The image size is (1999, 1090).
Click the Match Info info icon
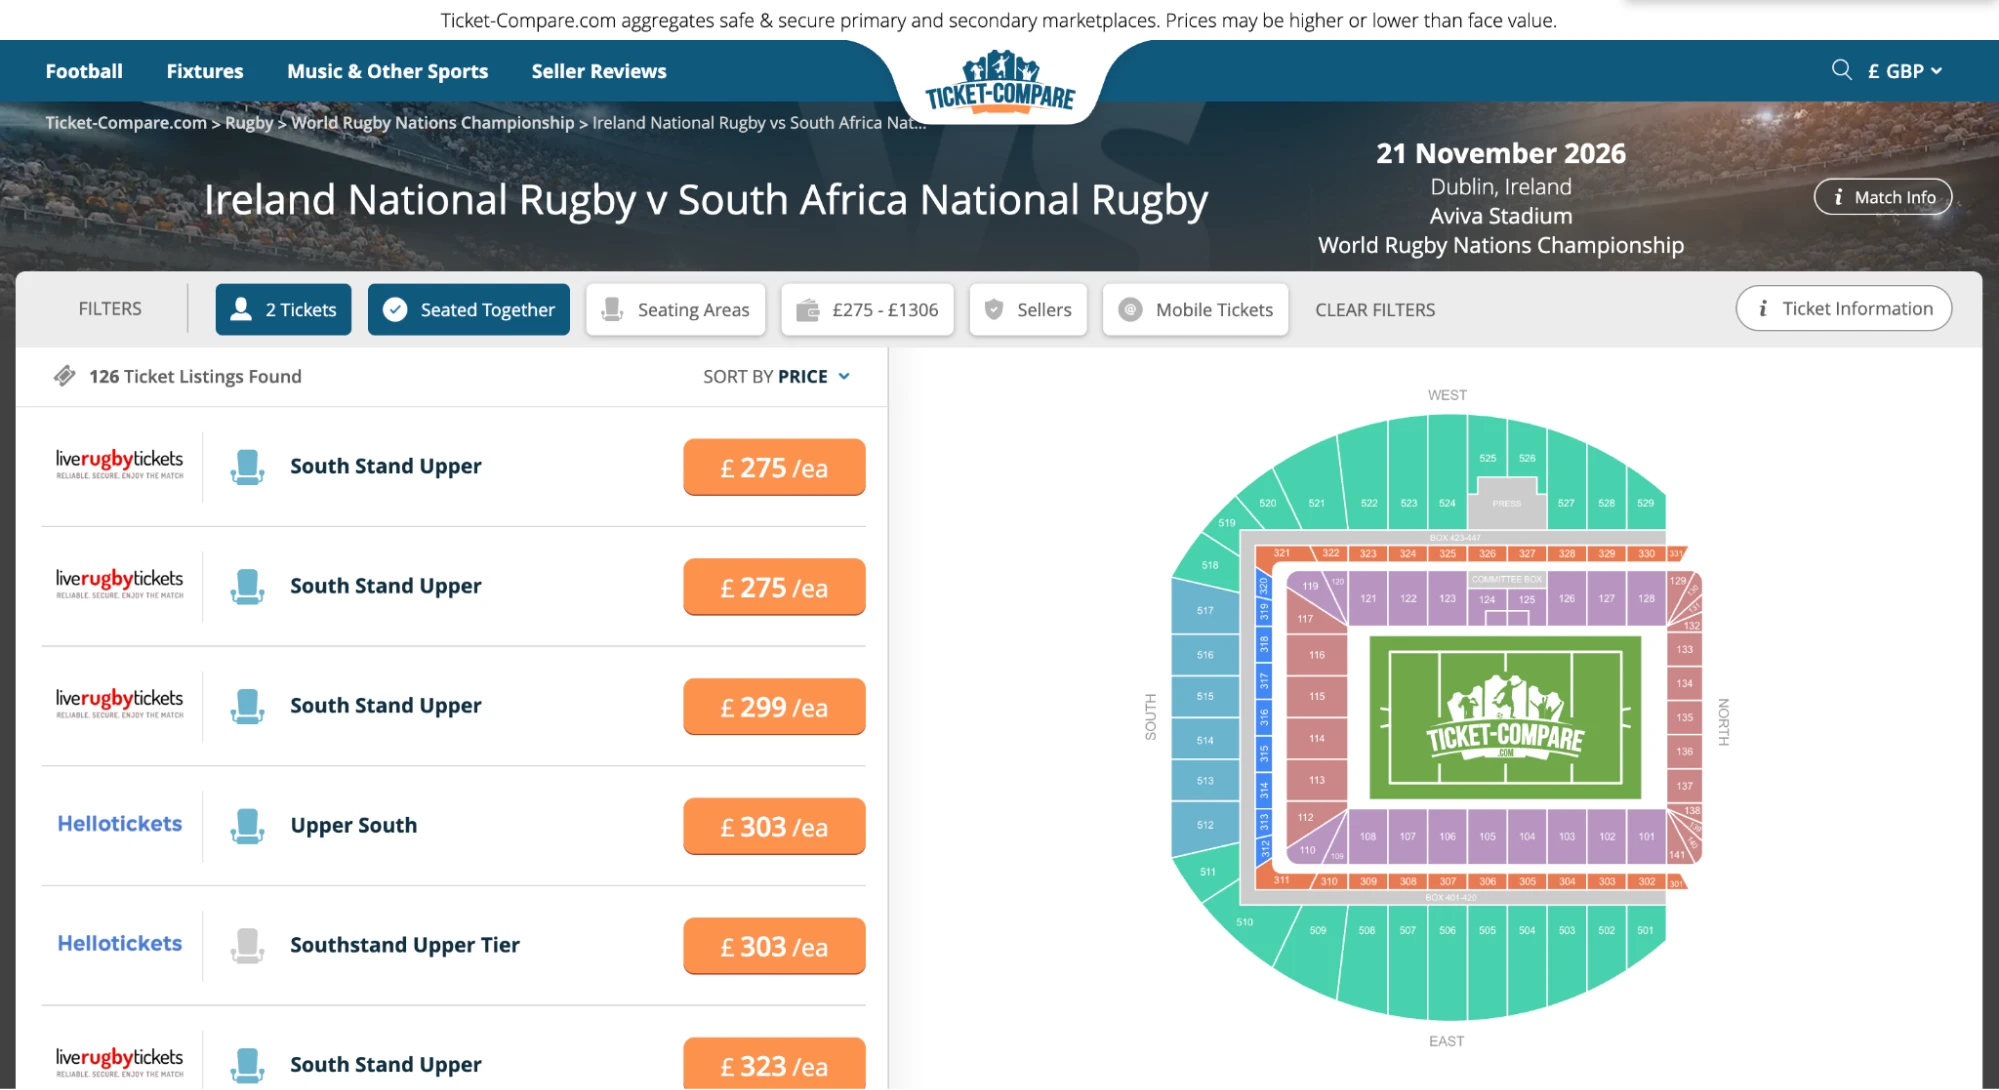[x=1837, y=197]
